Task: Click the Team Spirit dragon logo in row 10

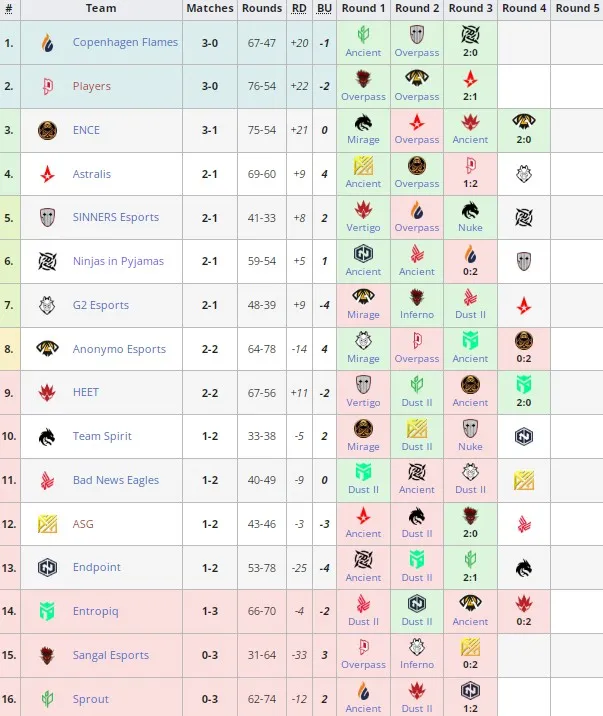Action: 47,437
